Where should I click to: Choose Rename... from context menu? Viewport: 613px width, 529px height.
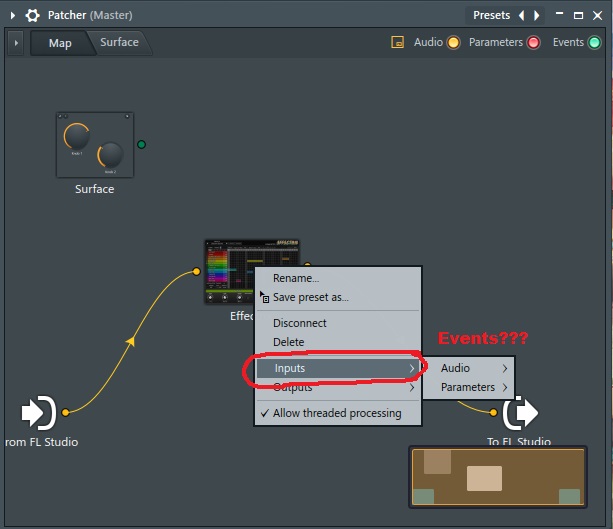click(338, 278)
